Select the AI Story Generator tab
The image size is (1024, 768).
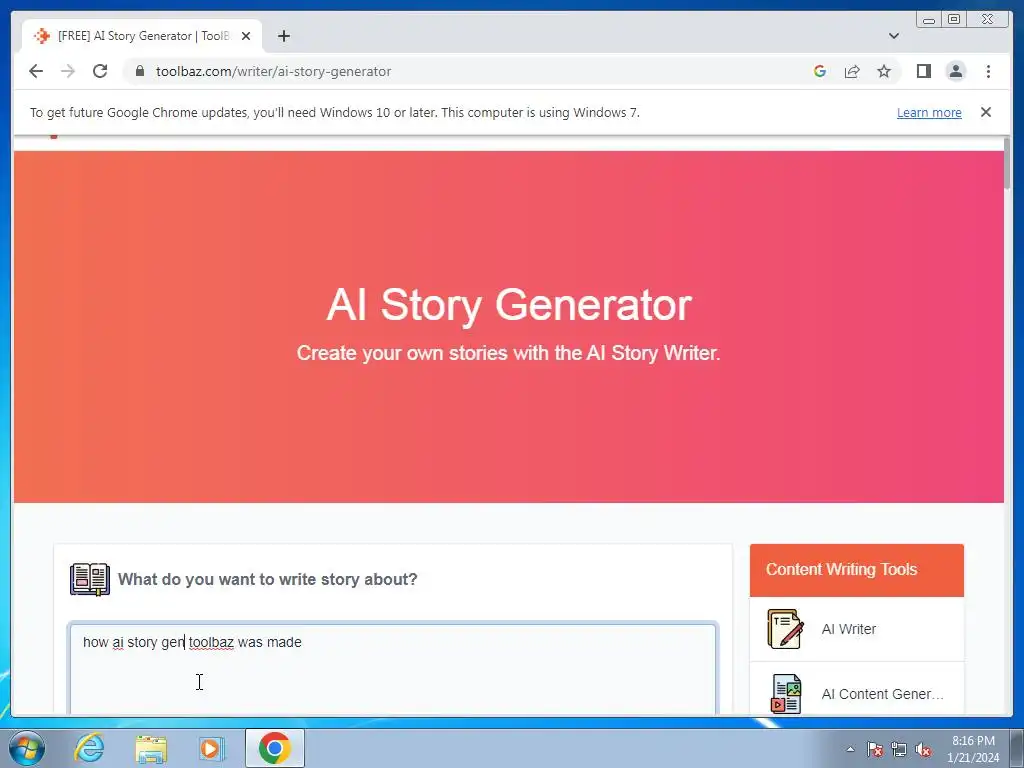click(142, 36)
